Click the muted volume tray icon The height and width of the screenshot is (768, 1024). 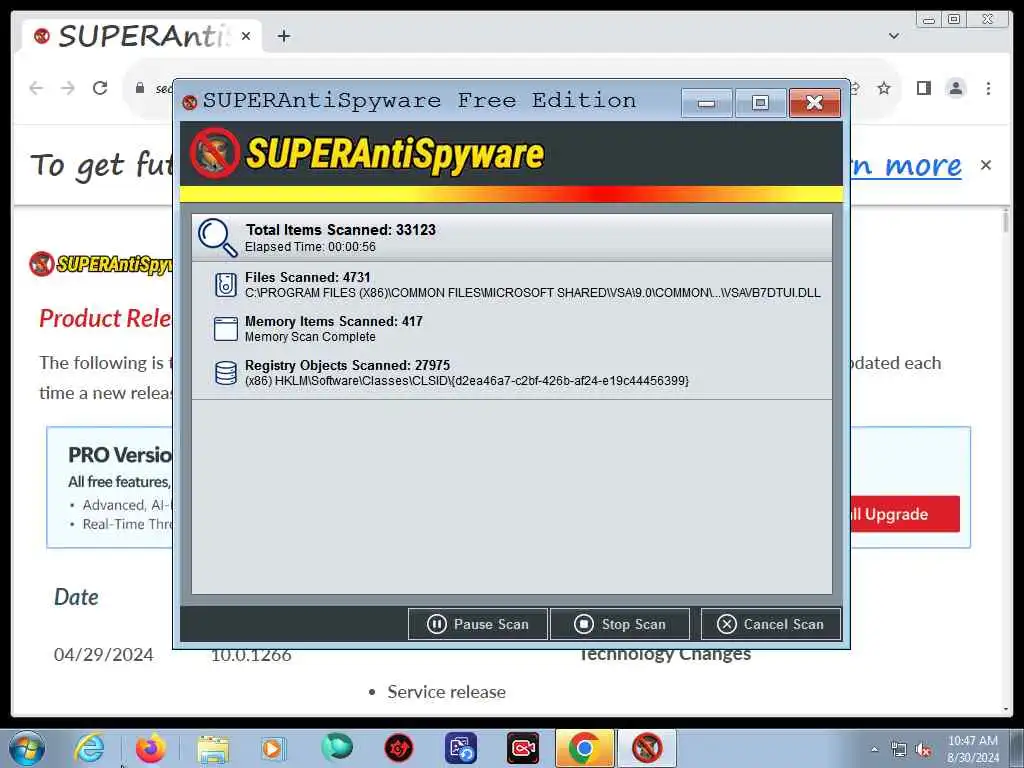pyautogui.click(x=923, y=749)
